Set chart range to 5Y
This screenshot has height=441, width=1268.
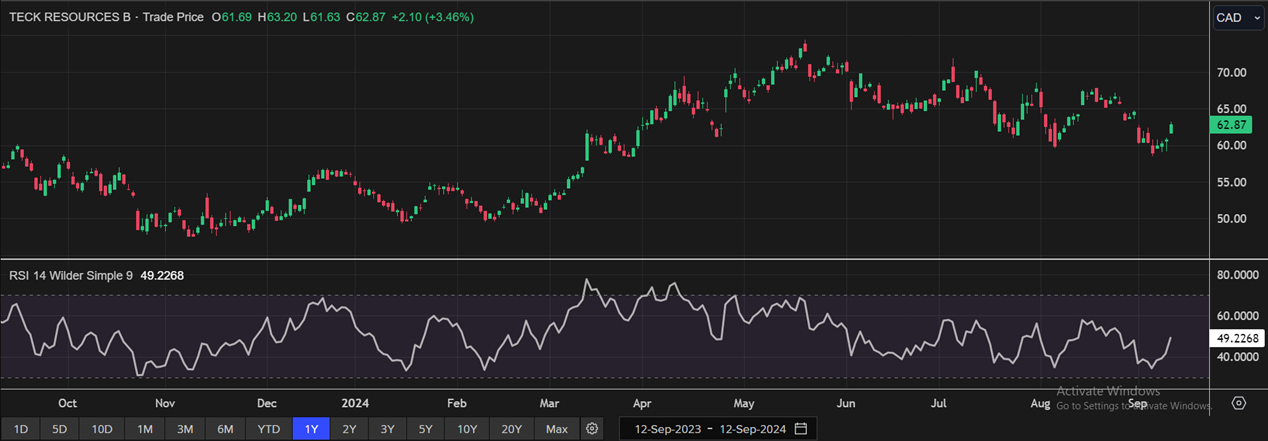tap(426, 429)
